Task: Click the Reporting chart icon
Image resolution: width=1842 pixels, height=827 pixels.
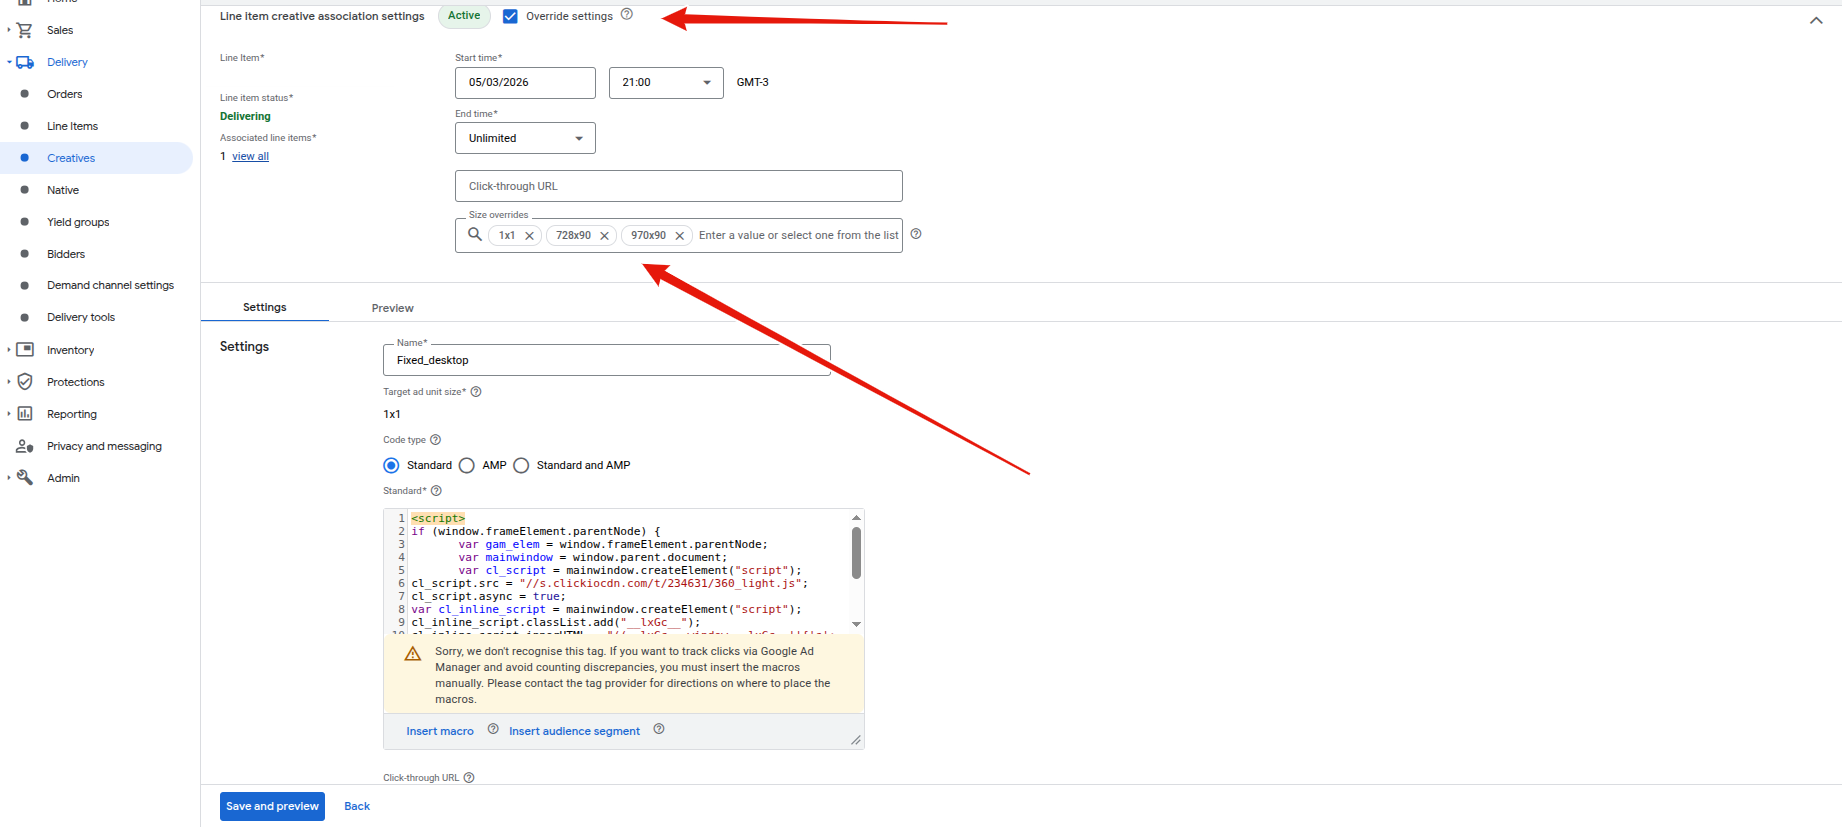Action: pyautogui.click(x=25, y=414)
